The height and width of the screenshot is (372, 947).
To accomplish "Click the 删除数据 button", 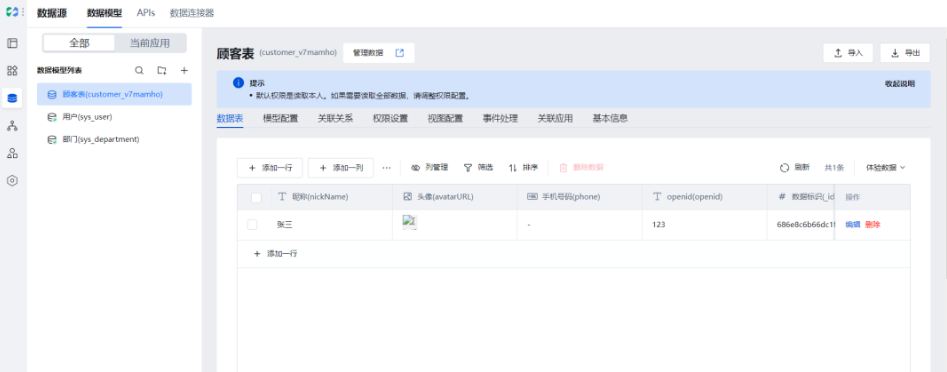I will click(581, 167).
